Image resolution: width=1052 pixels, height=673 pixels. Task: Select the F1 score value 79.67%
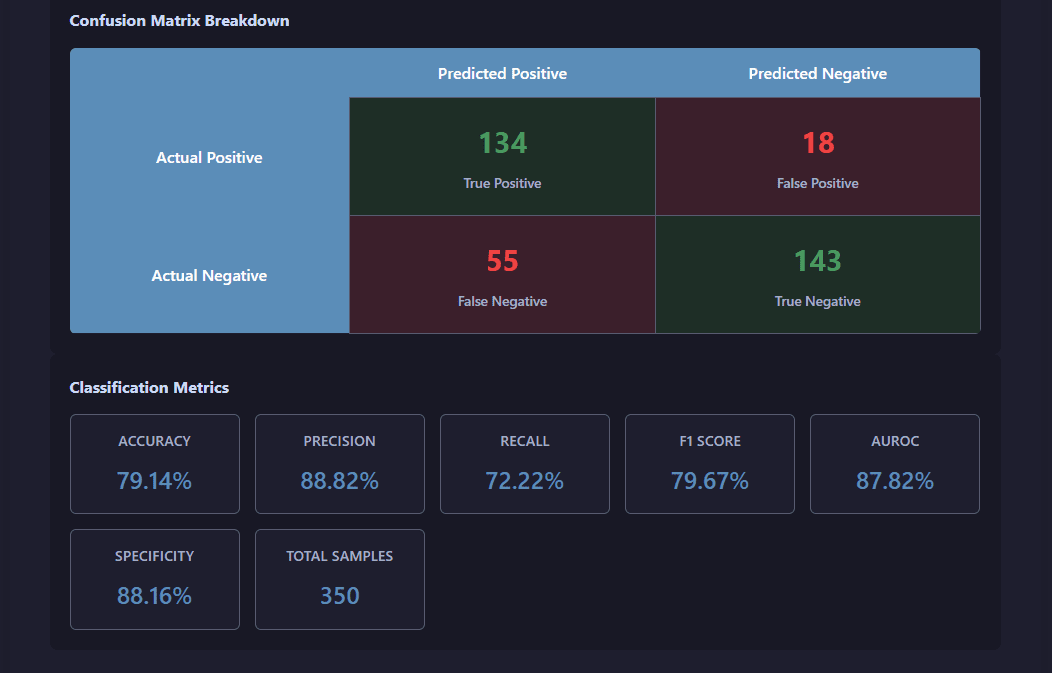pyautogui.click(x=710, y=480)
